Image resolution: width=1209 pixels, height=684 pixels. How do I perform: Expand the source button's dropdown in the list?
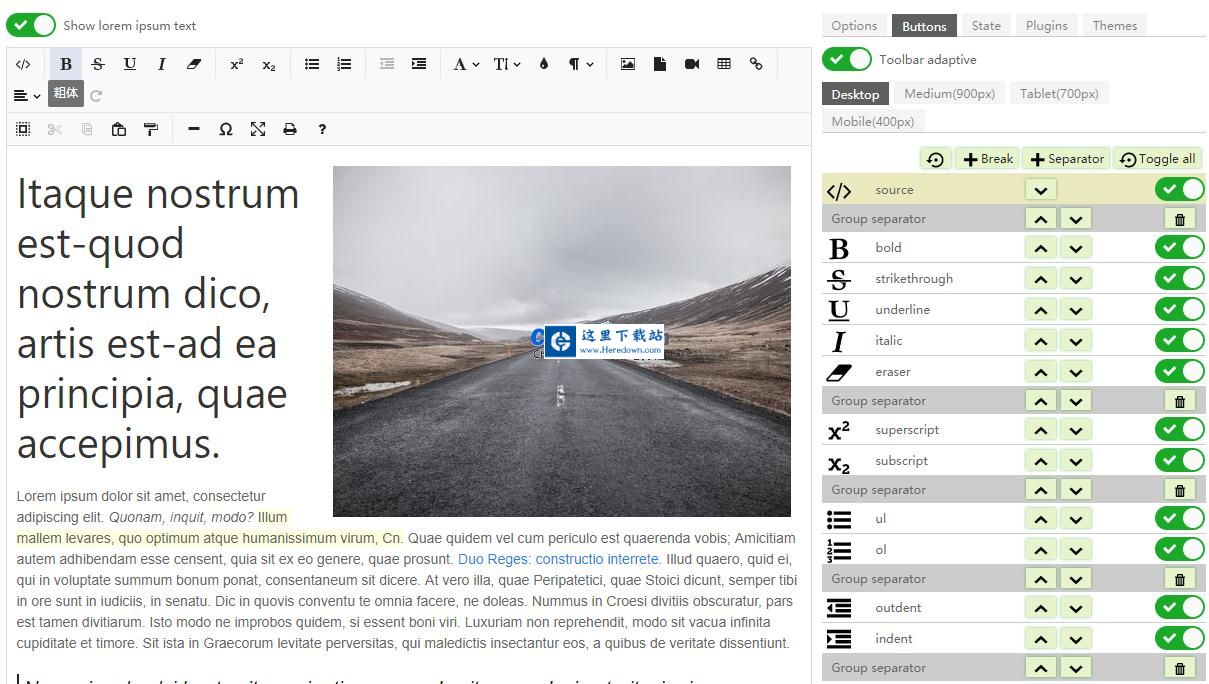pos(1040,189)
